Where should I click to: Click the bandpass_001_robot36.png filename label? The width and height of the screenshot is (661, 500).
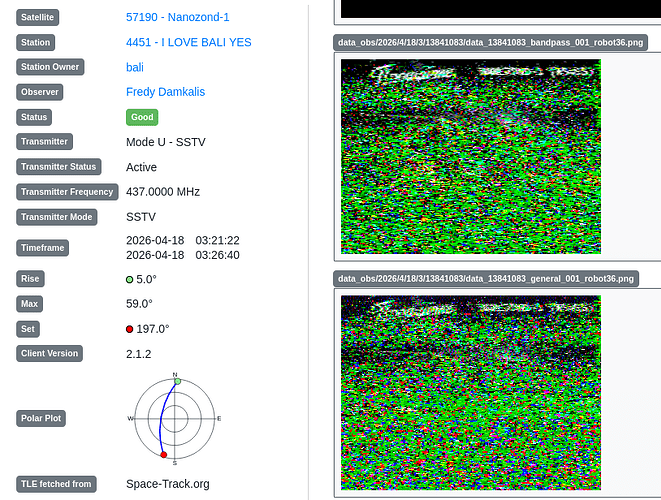click(490, 43)
